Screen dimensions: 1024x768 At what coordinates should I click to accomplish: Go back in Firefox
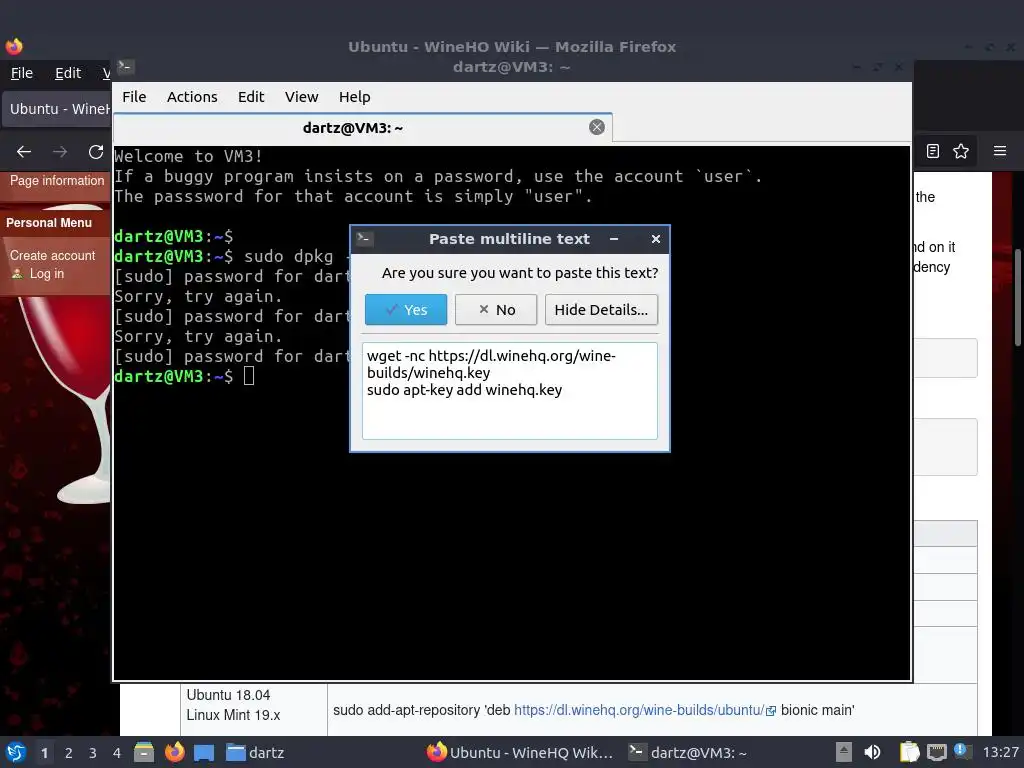[x=24, y=152]
